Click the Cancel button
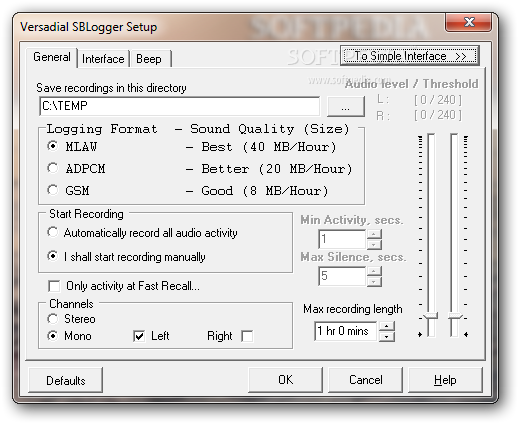The height and width of the screenshot is (424, 519). pyautogui.click(x=365, y=380)
